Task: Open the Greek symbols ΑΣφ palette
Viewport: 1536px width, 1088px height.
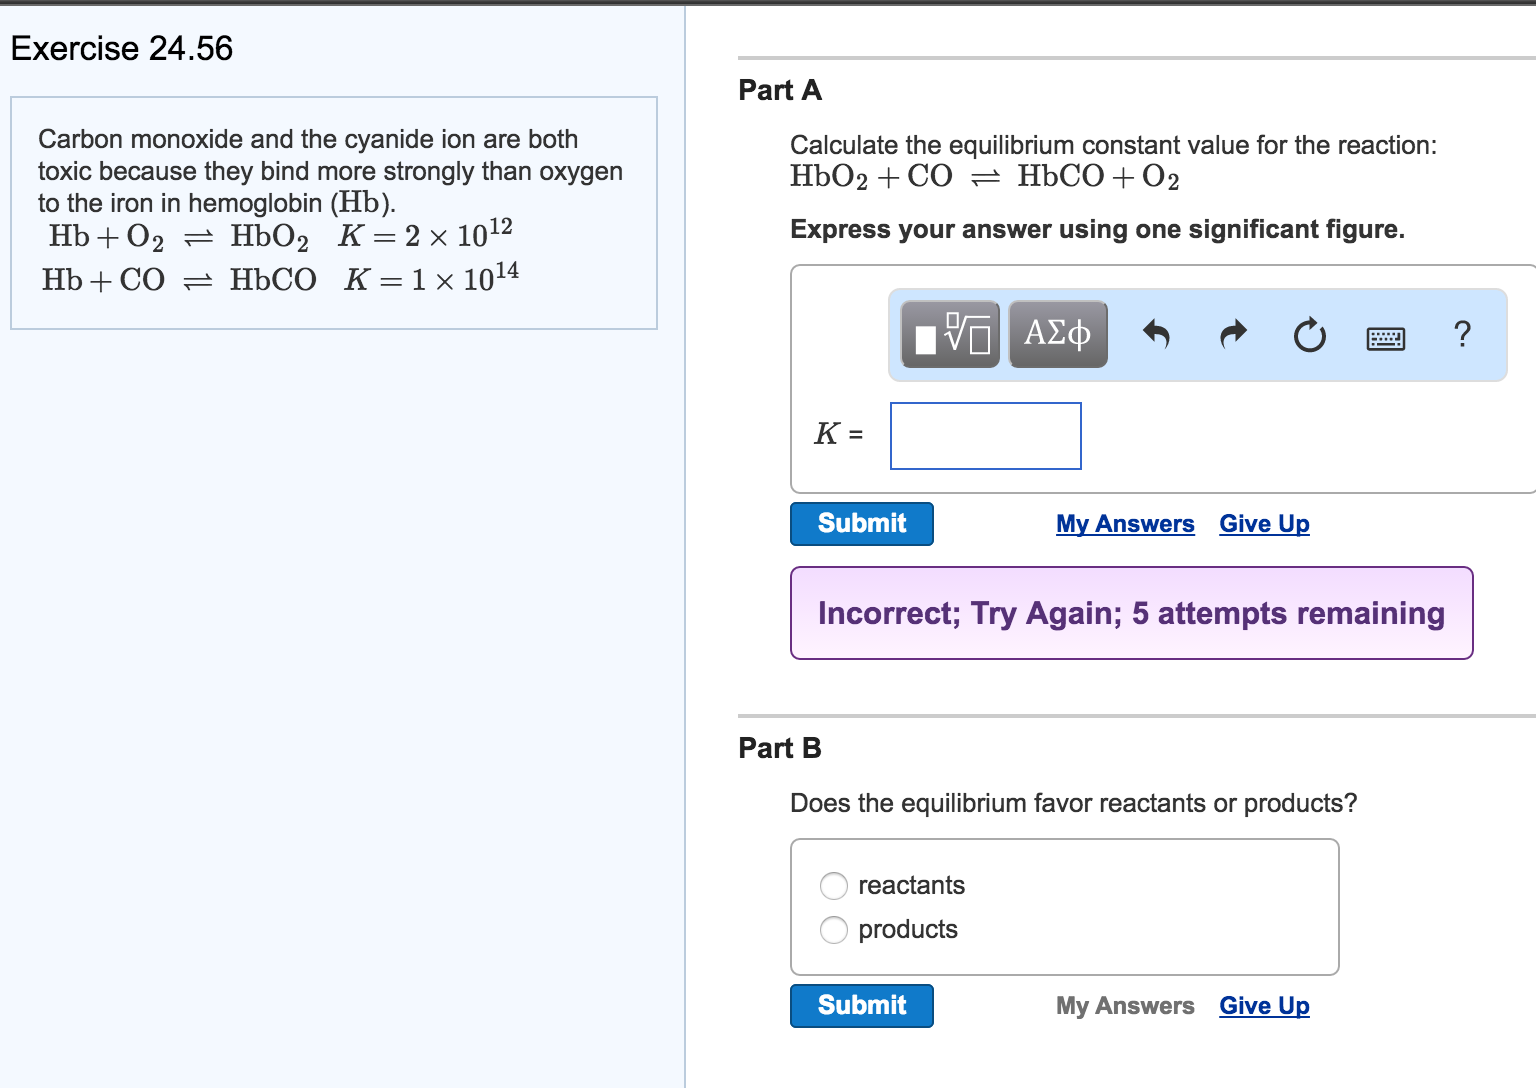Action: click(x=1058, y=334)
